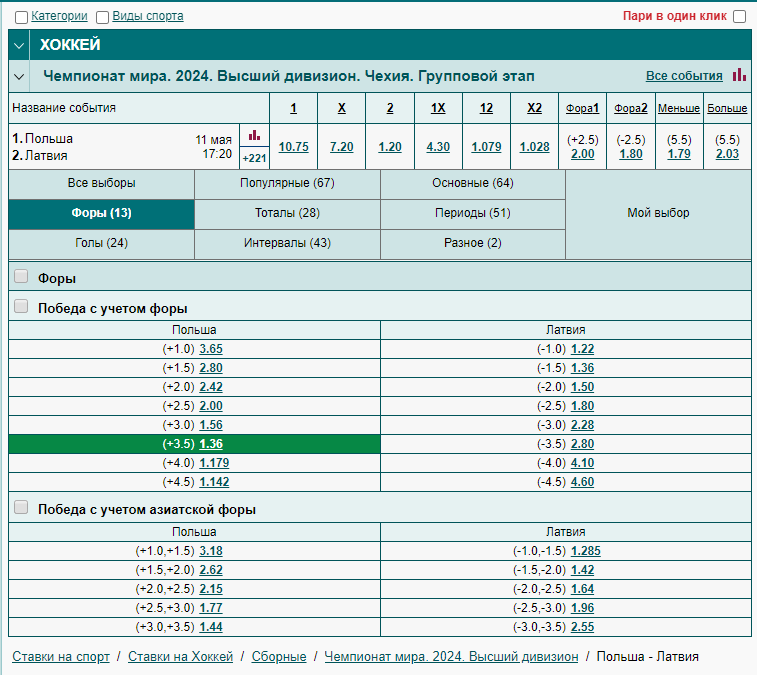Select over 5.5 total odds 2.03

[x=727, y=154]
